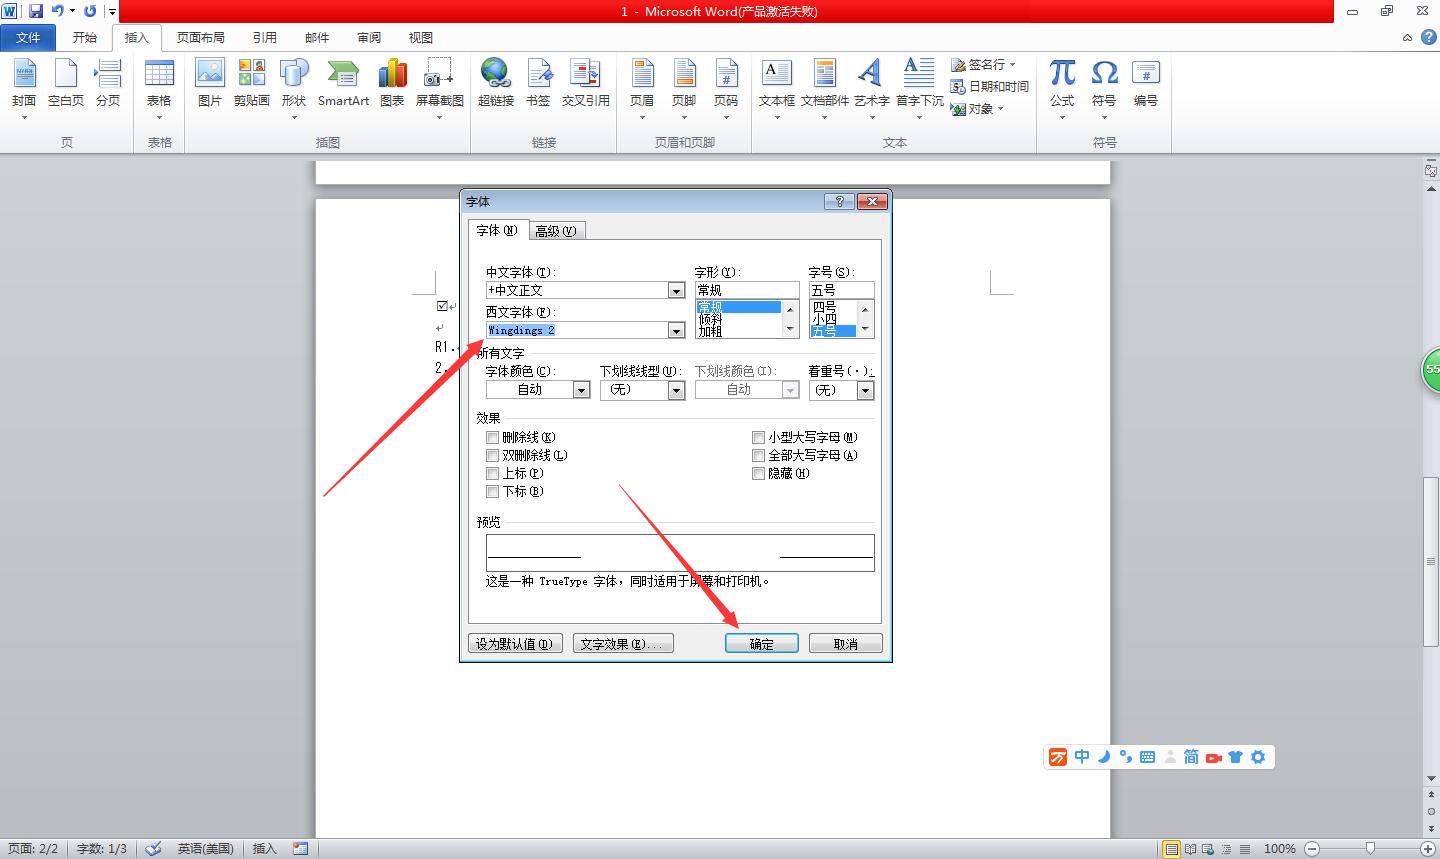This screenshot has height=859, width=1440.
Task: Open the Header (页眉) menu
Action: [642, 88]
